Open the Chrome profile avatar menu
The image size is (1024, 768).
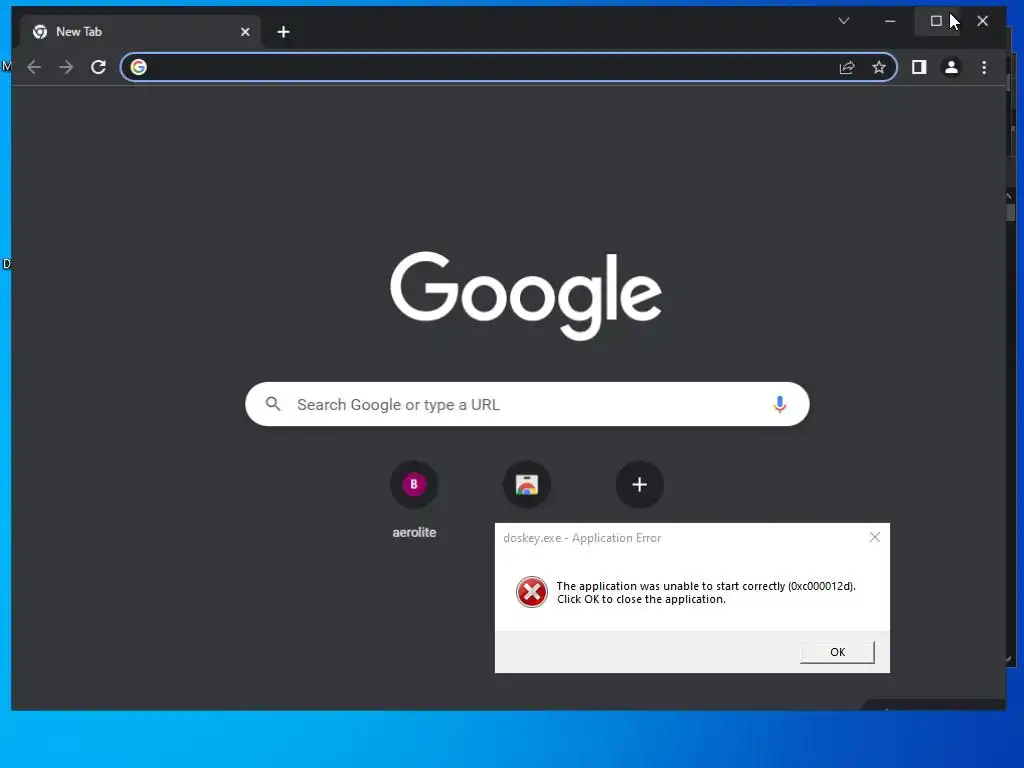click(x=952, y=67)
